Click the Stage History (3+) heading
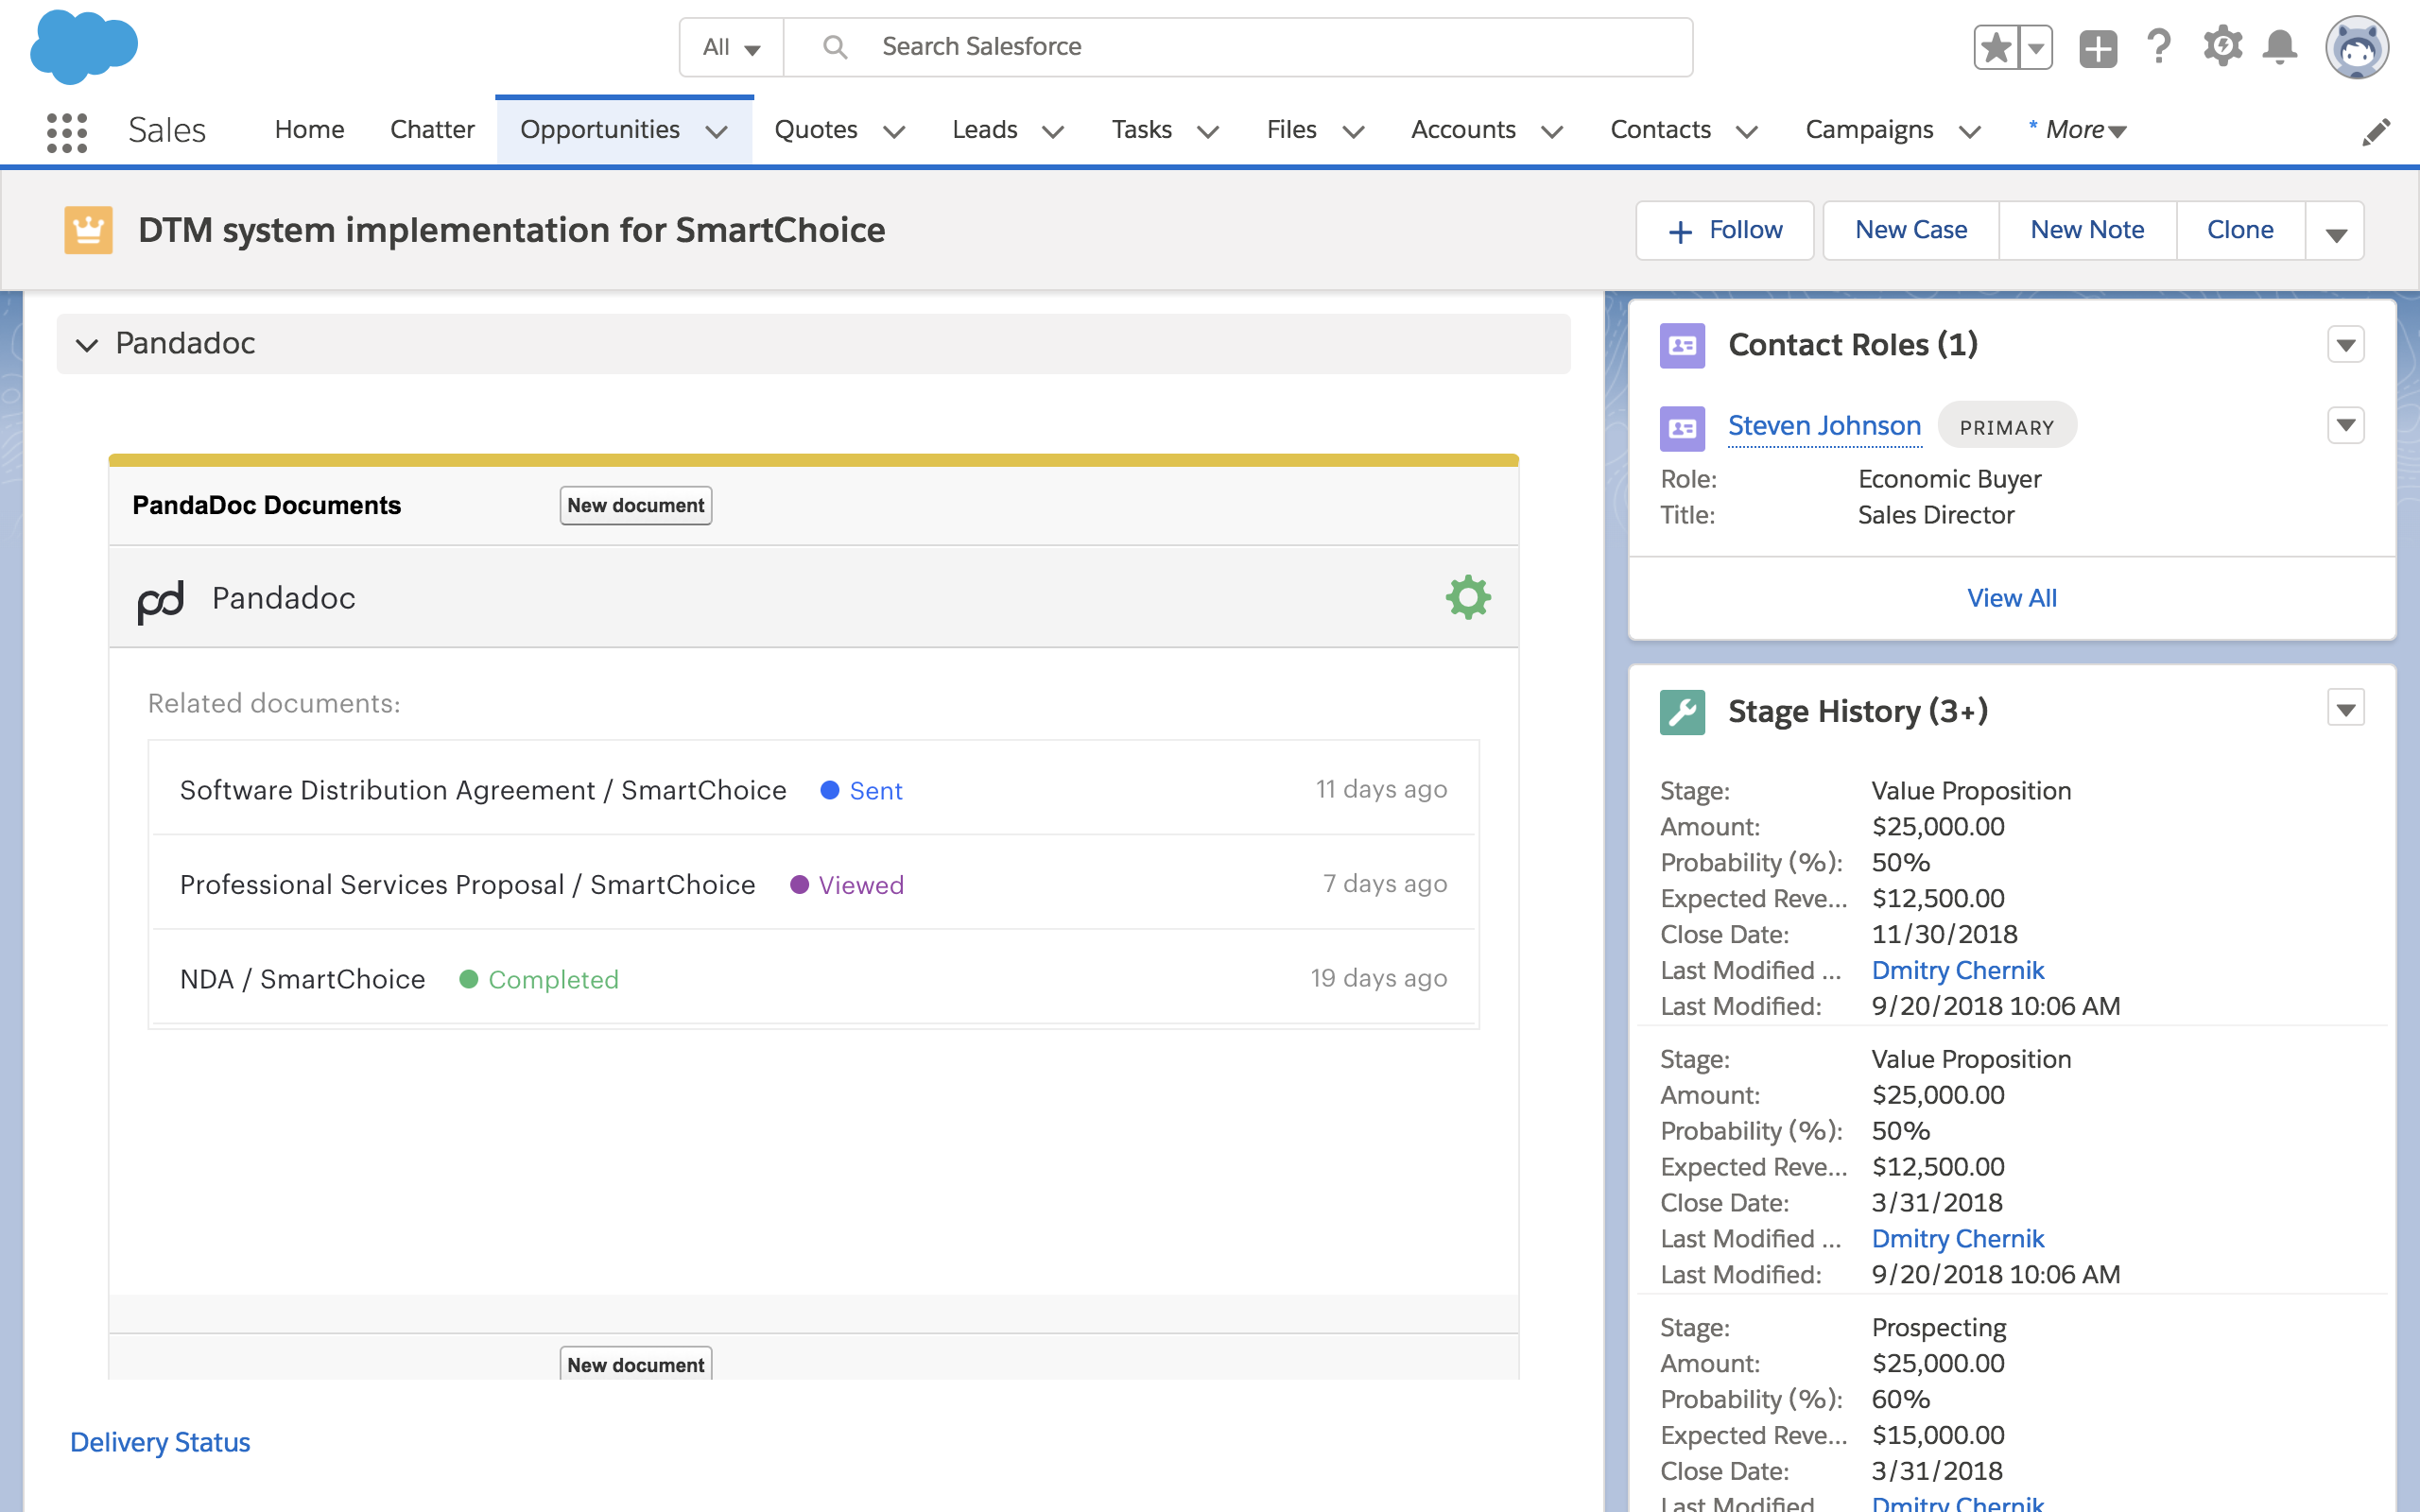 (1858, 711)
